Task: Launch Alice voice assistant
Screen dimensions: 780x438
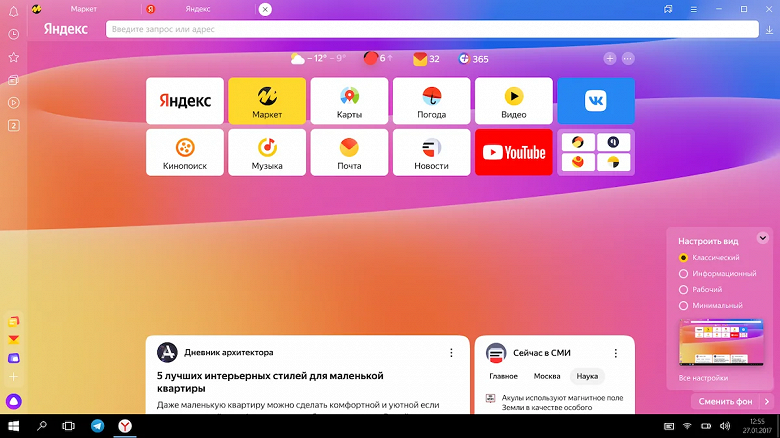Action: (13, 401)
